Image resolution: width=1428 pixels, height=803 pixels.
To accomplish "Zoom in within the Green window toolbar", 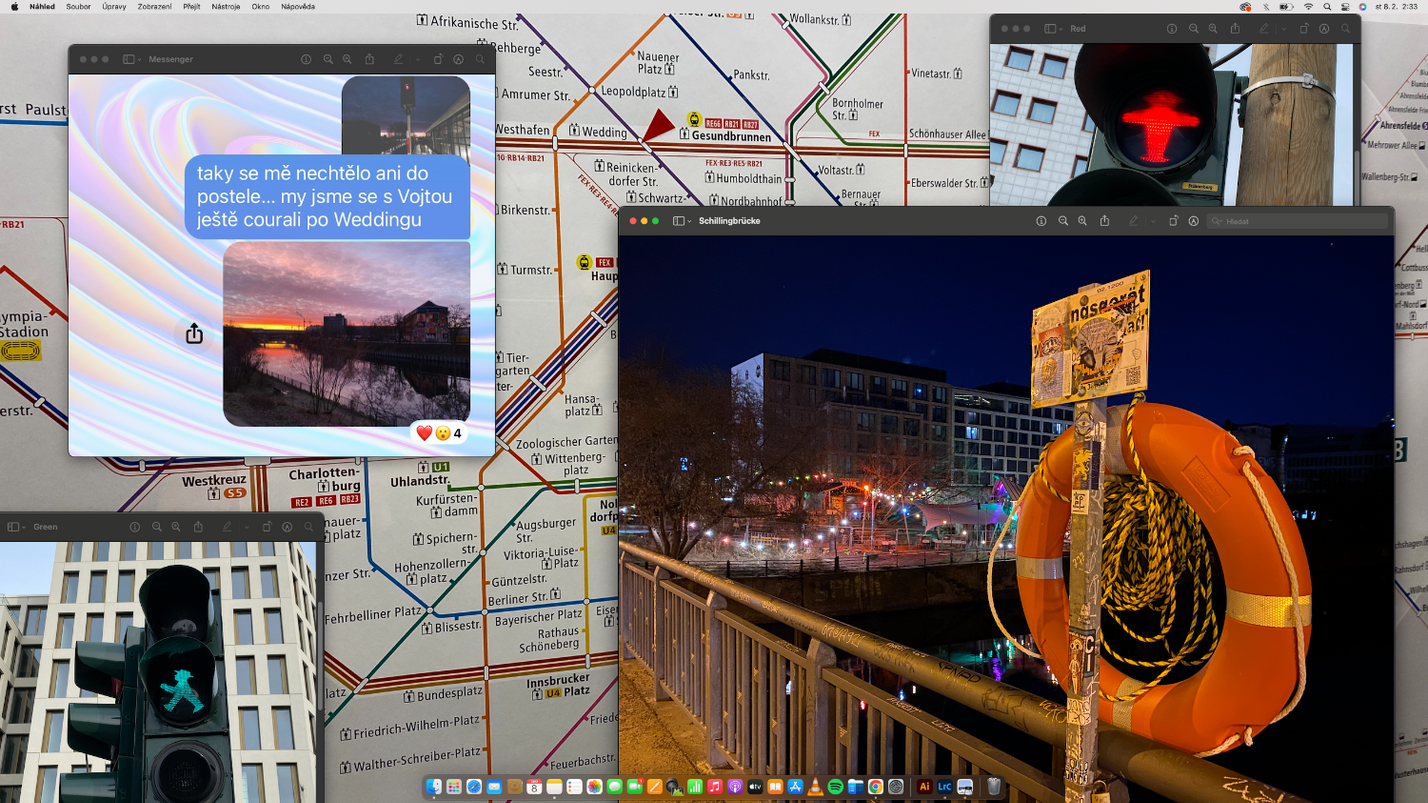I will [x=176, y=527].
